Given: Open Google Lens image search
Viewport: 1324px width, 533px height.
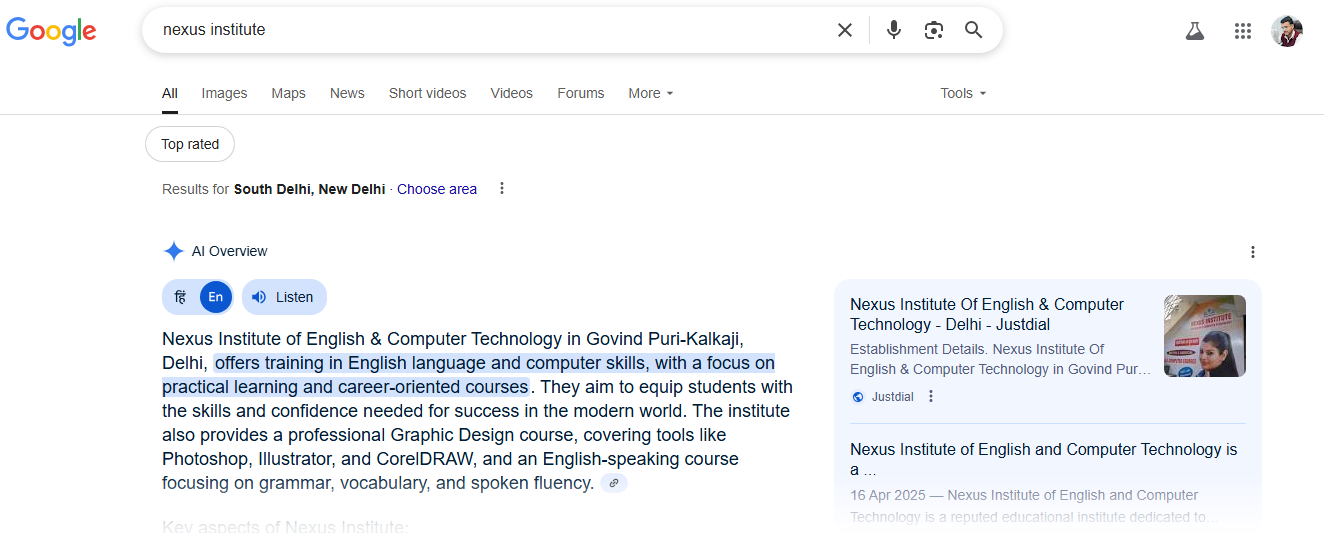Looking at the screenshot, I should point(934,30).
